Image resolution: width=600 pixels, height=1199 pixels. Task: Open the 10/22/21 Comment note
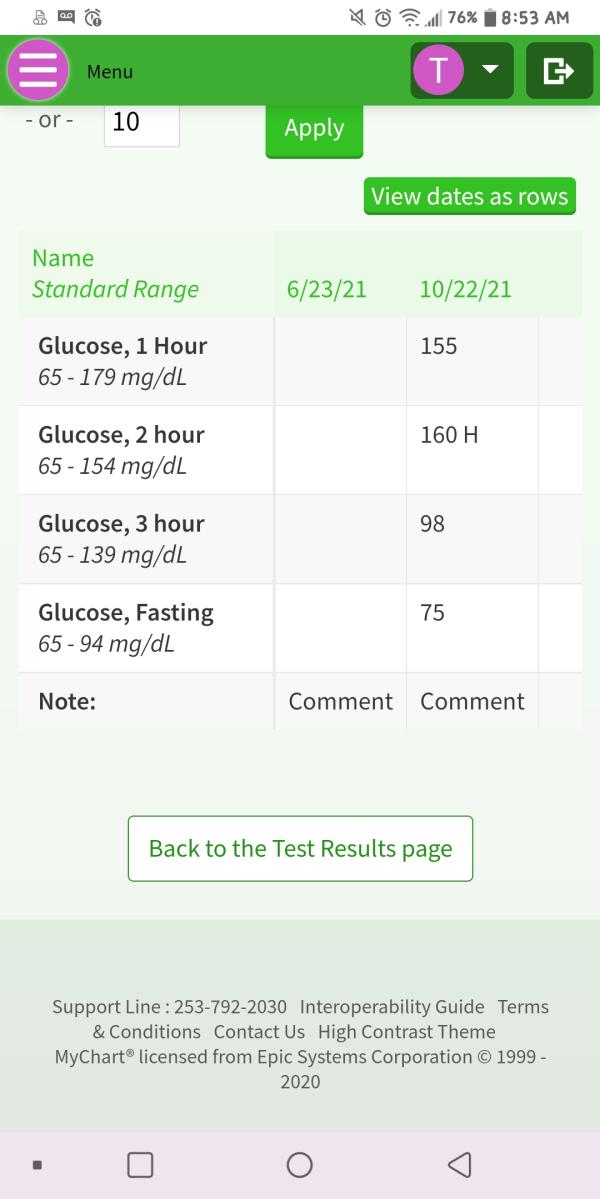(472, 701)
